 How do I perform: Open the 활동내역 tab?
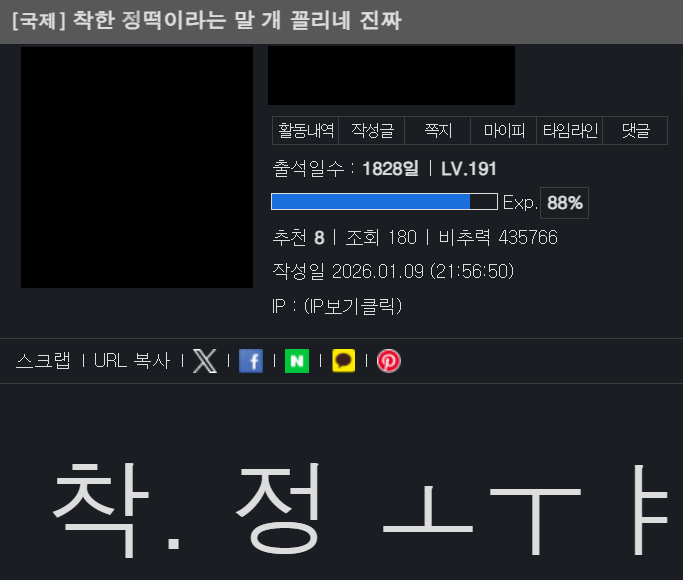306,130
